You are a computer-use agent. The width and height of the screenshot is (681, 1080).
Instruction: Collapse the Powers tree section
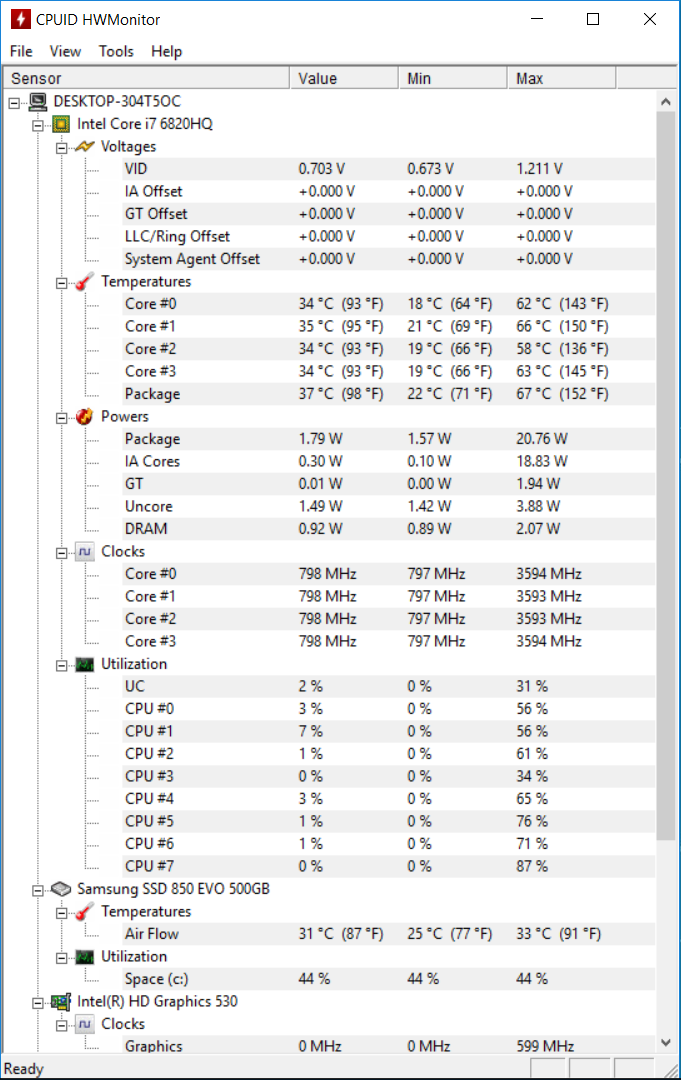pos(61,418)
